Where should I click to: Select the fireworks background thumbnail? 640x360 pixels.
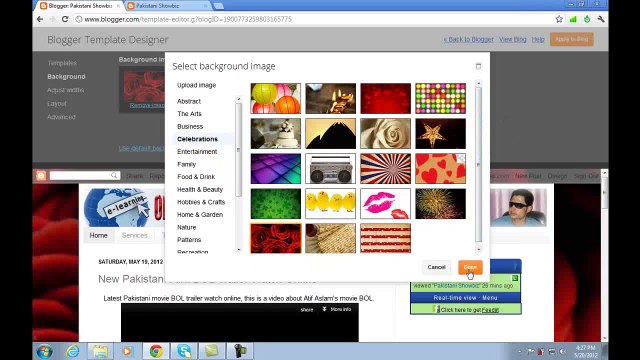[x=440, y=203]
